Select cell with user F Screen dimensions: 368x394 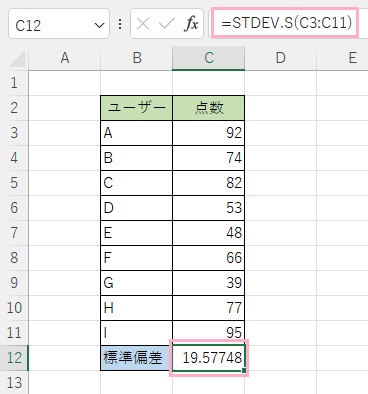point(136,258)
